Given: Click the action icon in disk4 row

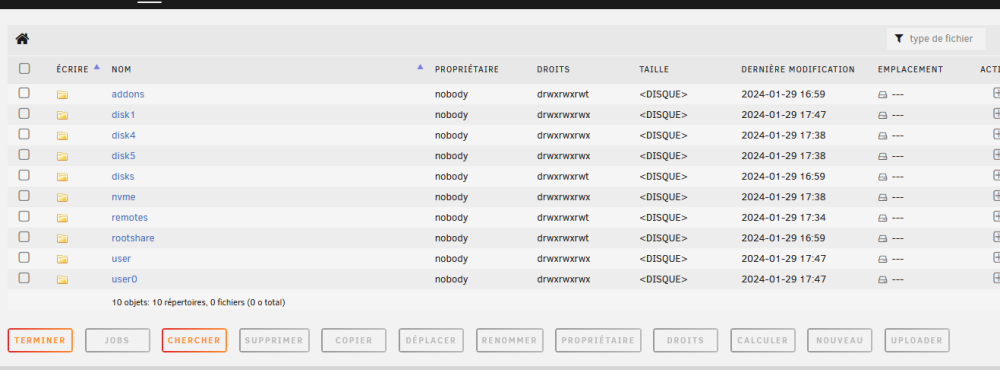Looking at the screenshot, I should (x=996, y=134).
